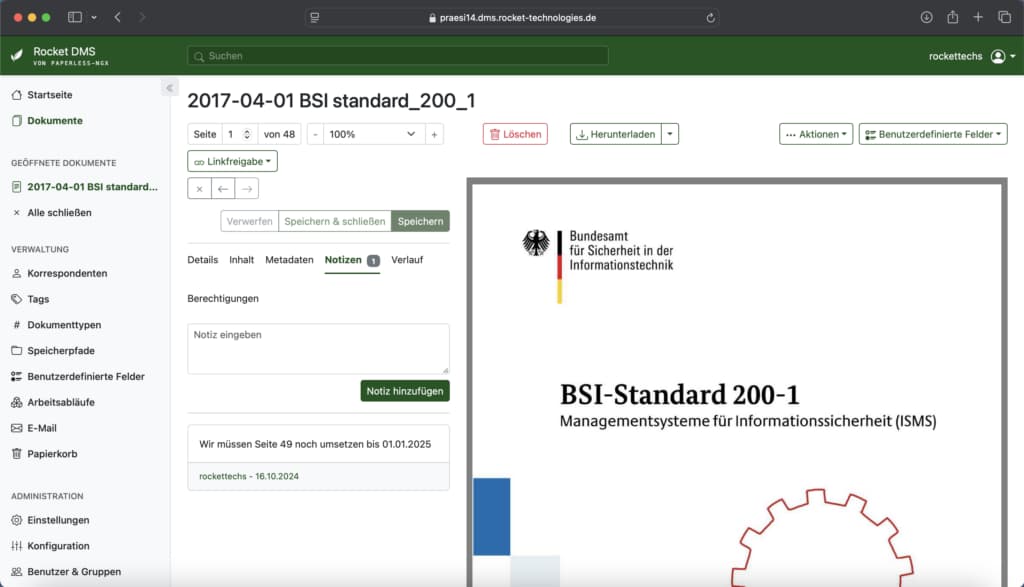Viewport: 1024px width, 587px height.
Task: Open the zoom level 100% dropdown
Action: click(374, 135)
